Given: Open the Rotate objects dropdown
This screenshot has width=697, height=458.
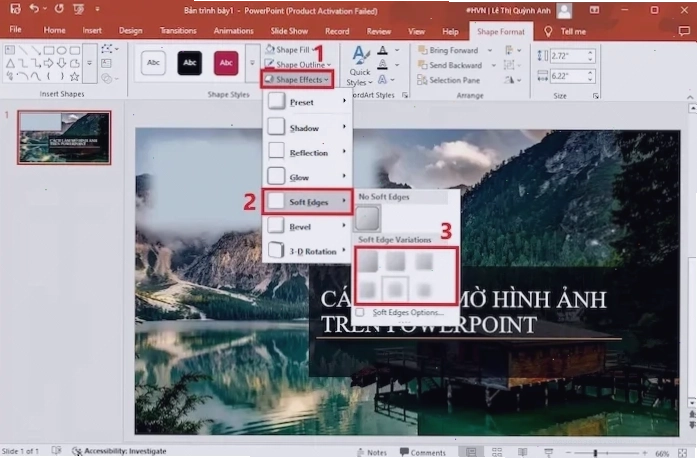Looking at the screenshot, I should click(x=512, y=80).
